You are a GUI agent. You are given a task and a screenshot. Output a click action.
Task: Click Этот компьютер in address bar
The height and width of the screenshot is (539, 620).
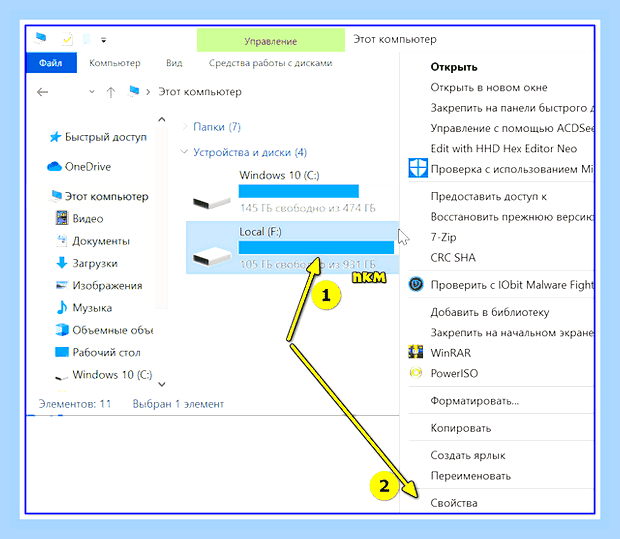[x=200, y=92]
